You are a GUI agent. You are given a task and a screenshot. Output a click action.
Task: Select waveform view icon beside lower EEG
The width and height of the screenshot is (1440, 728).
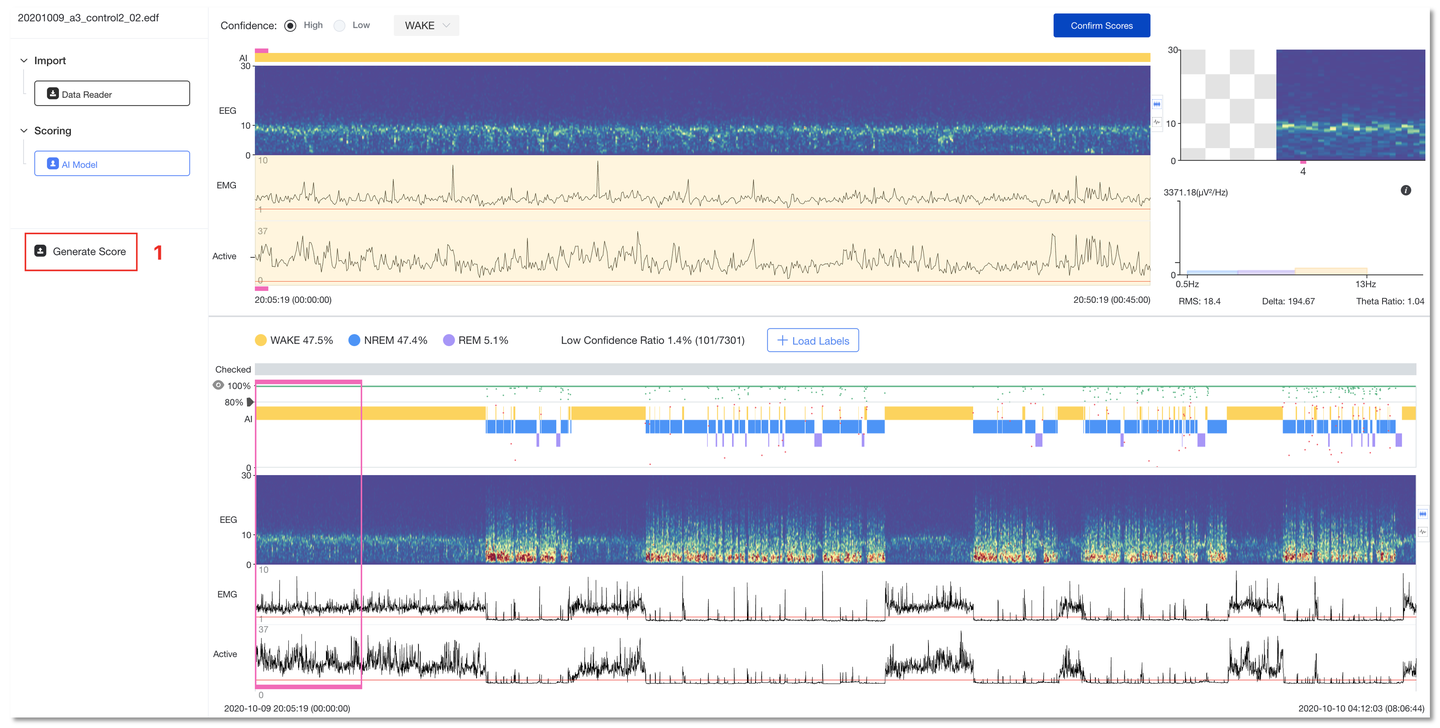point(1423,532)
